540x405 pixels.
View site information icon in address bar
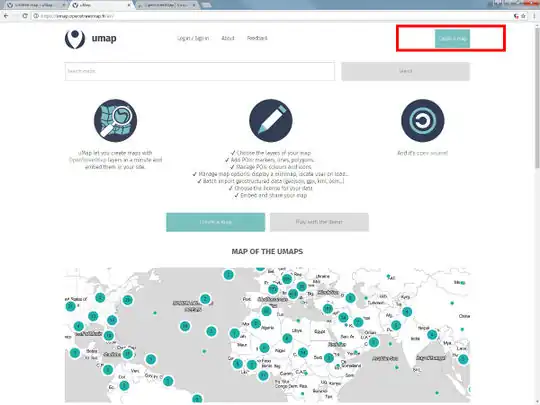36,16
